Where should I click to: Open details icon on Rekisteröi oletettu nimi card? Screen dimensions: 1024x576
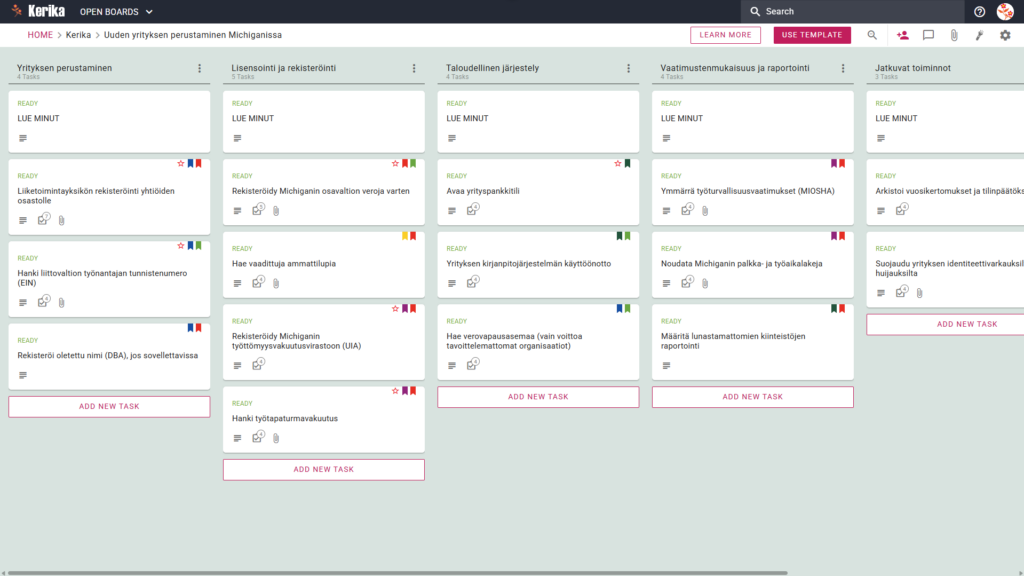click(x=23, y=376)
